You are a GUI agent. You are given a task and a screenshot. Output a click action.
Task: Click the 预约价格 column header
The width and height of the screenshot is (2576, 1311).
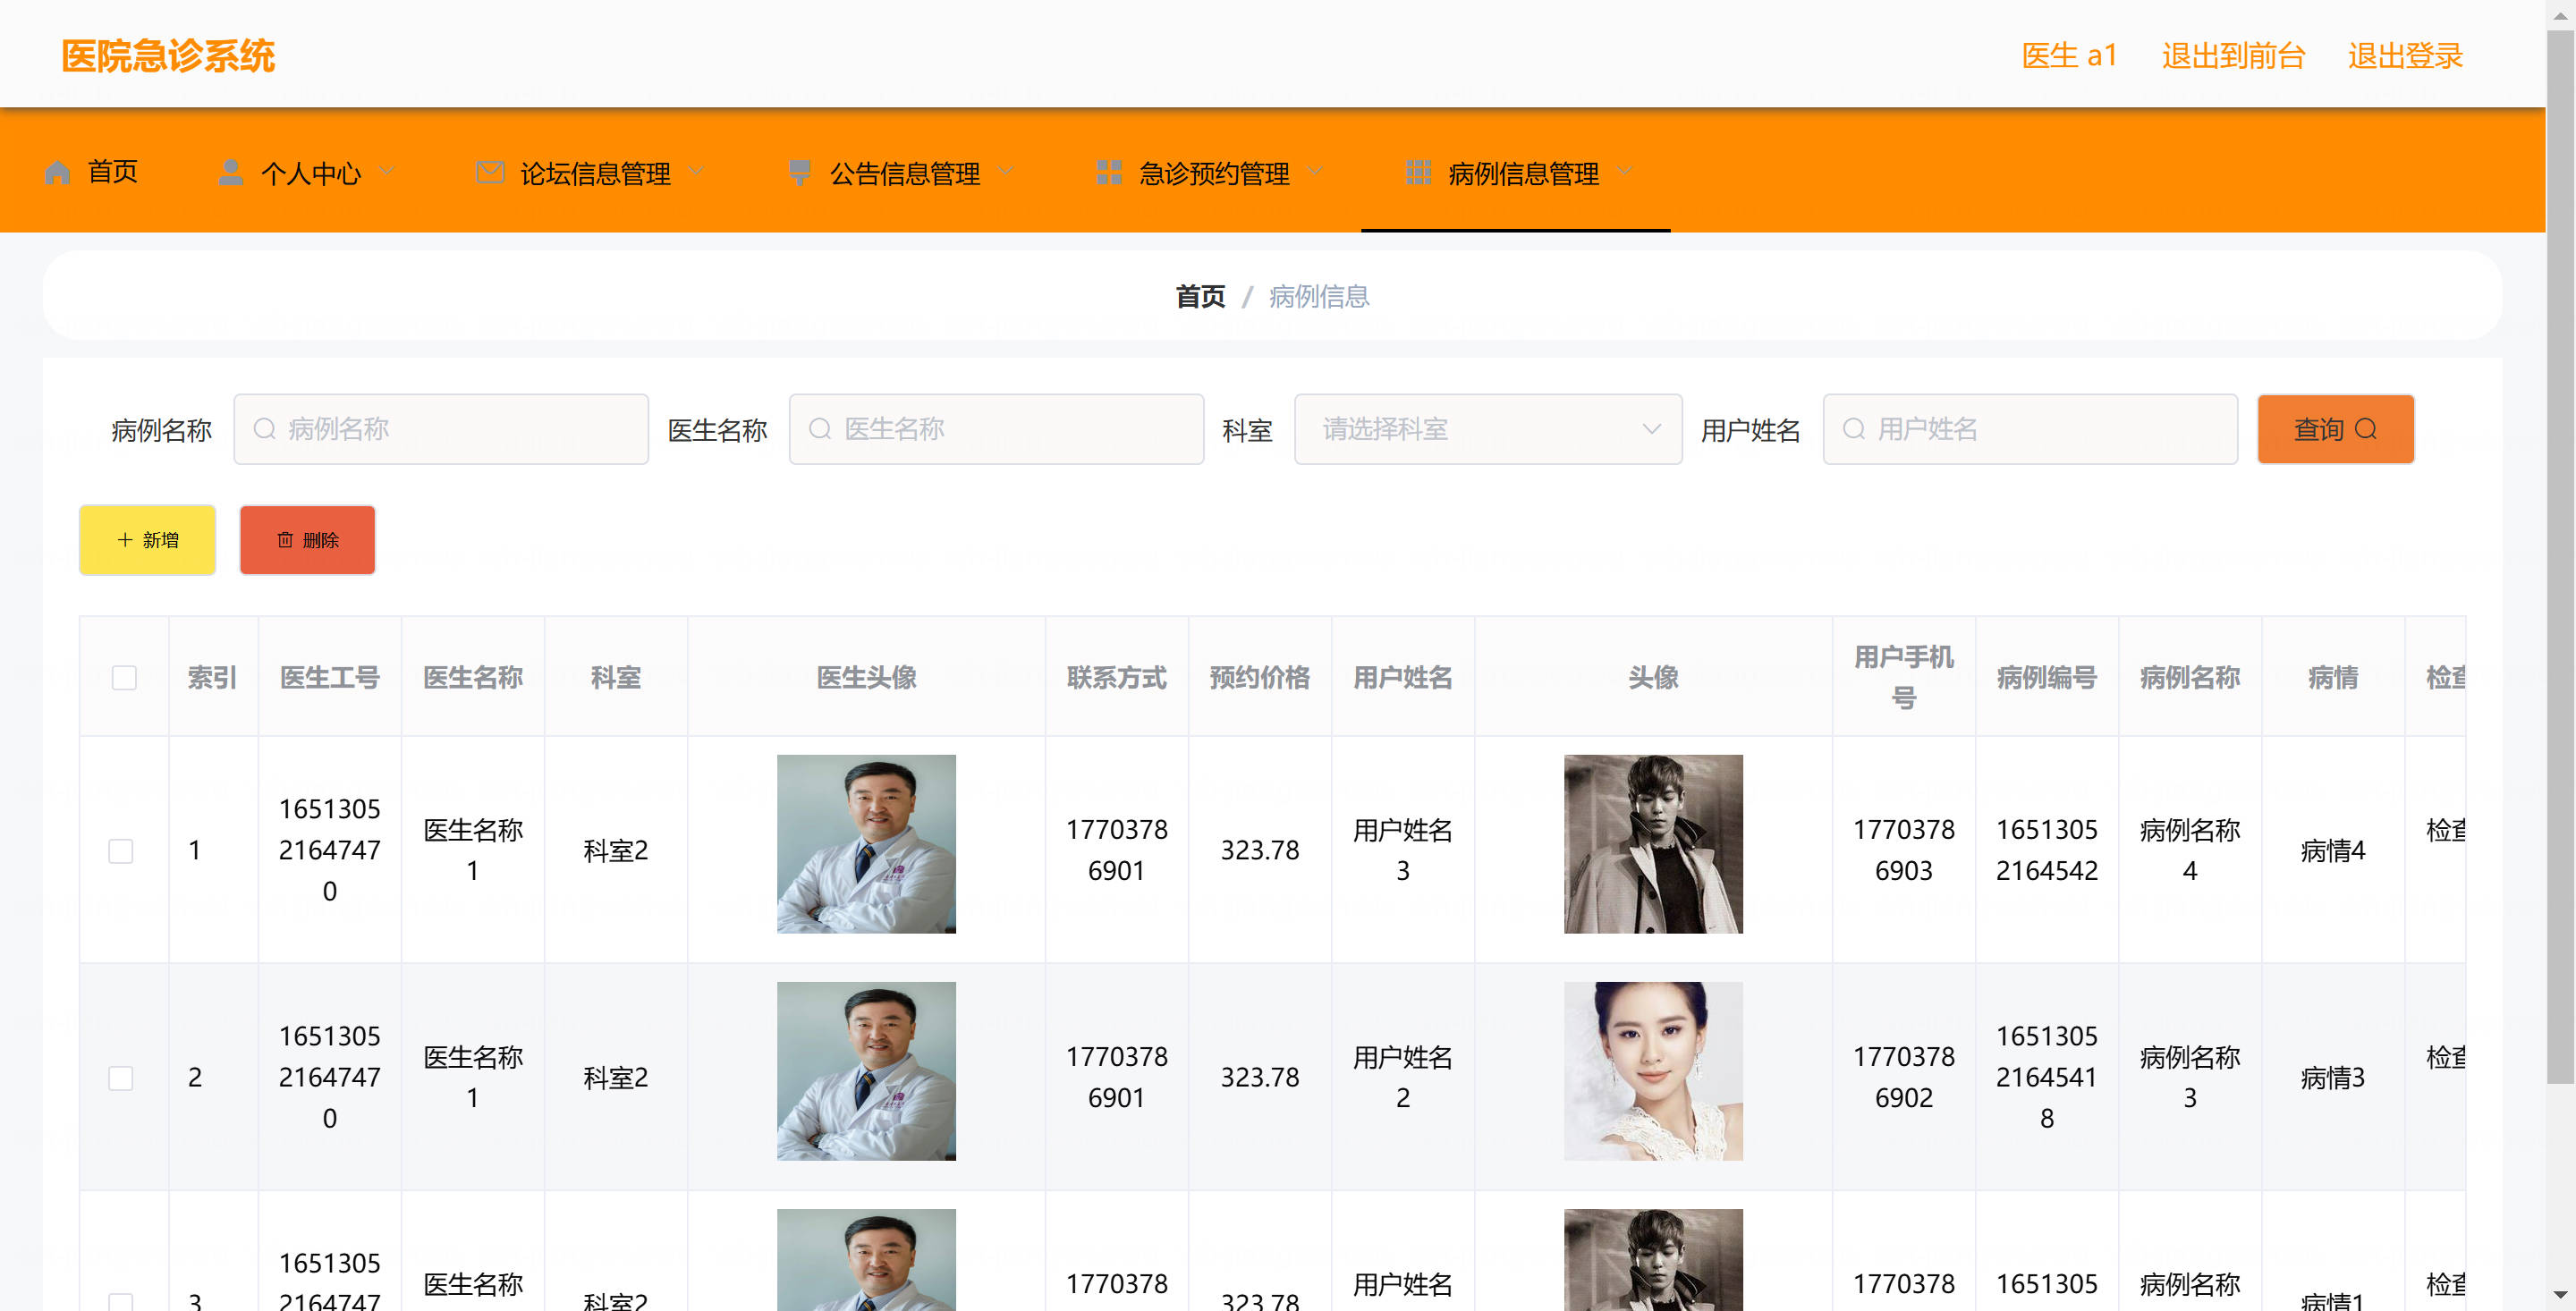click(1260, 677)
